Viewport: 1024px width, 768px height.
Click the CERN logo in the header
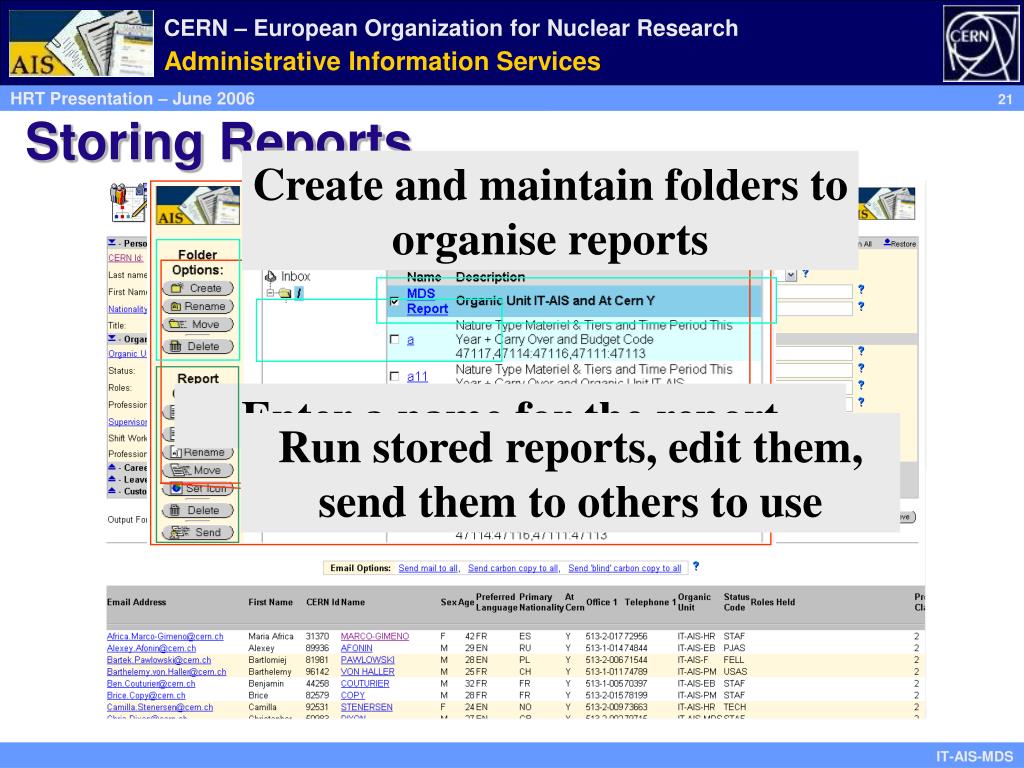pyautogui.click(x=981, y=44)
